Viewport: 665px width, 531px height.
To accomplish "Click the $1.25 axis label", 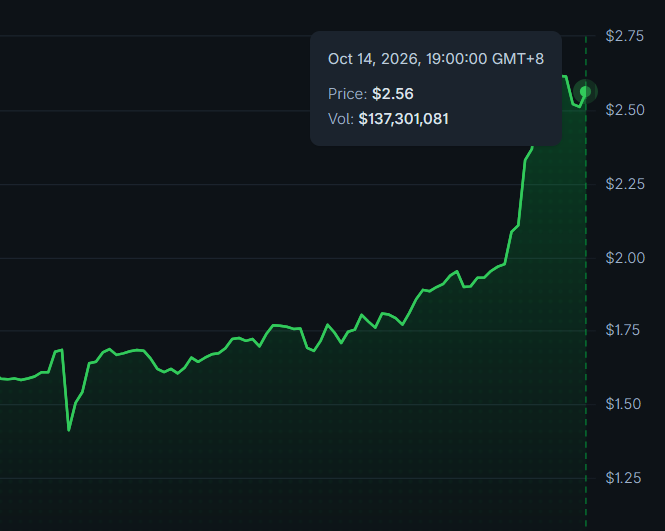I will tap(623, 478).
